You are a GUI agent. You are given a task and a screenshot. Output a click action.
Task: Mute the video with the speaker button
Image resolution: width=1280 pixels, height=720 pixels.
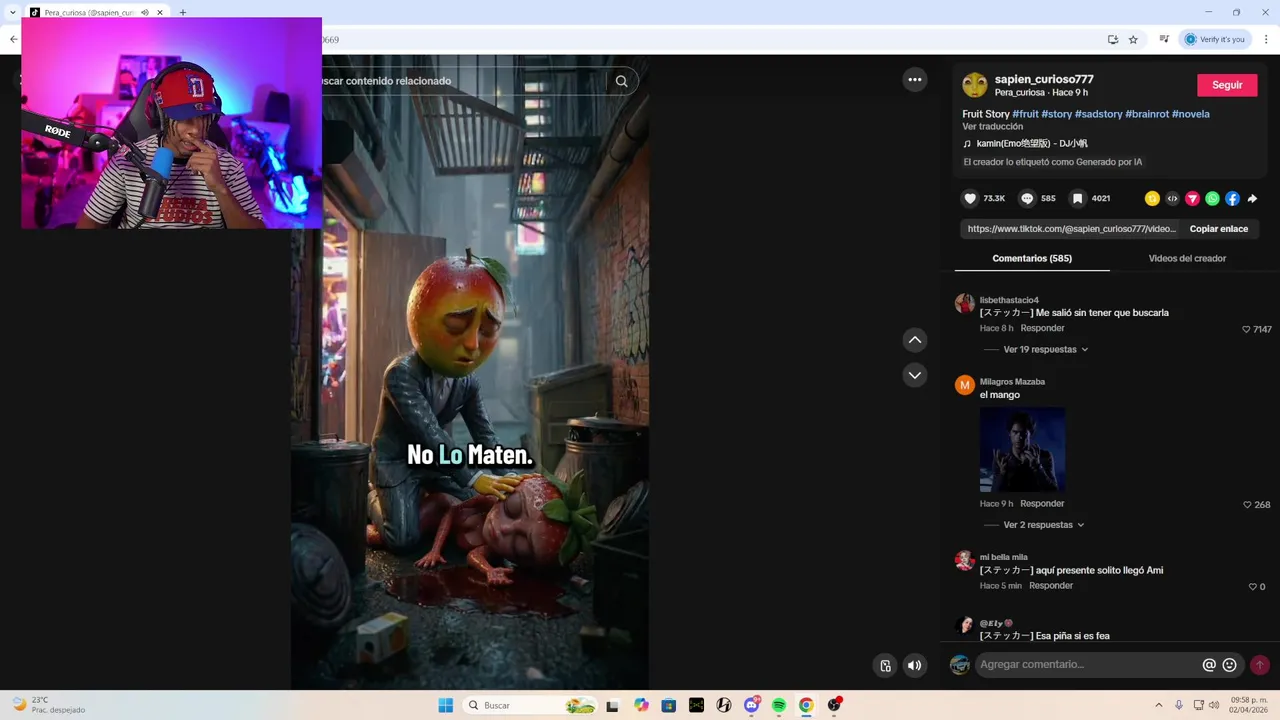[914, 665]
